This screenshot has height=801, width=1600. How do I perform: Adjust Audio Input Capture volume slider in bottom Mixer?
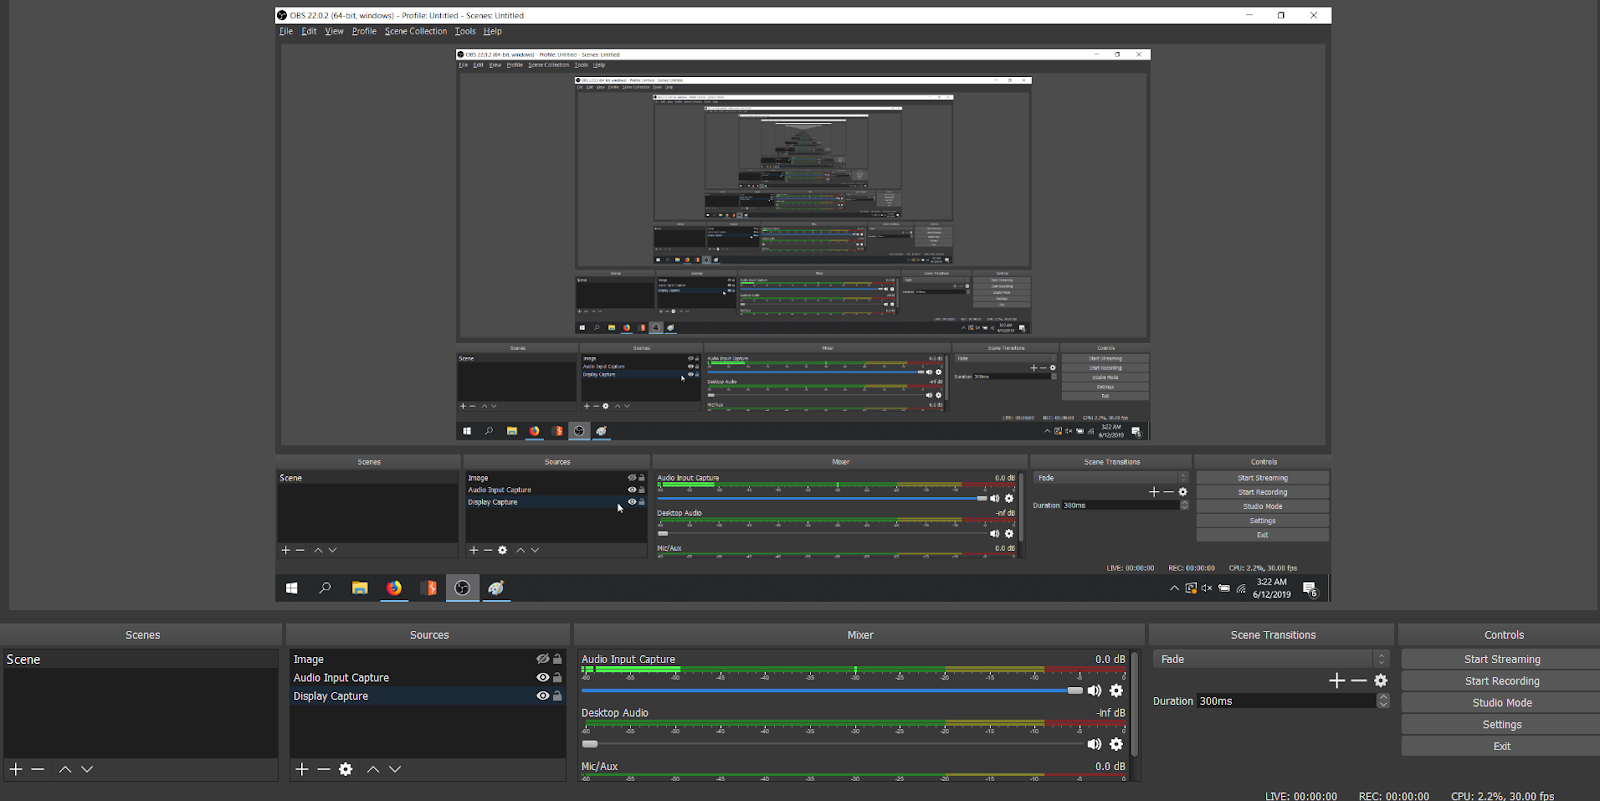[832, 691]
